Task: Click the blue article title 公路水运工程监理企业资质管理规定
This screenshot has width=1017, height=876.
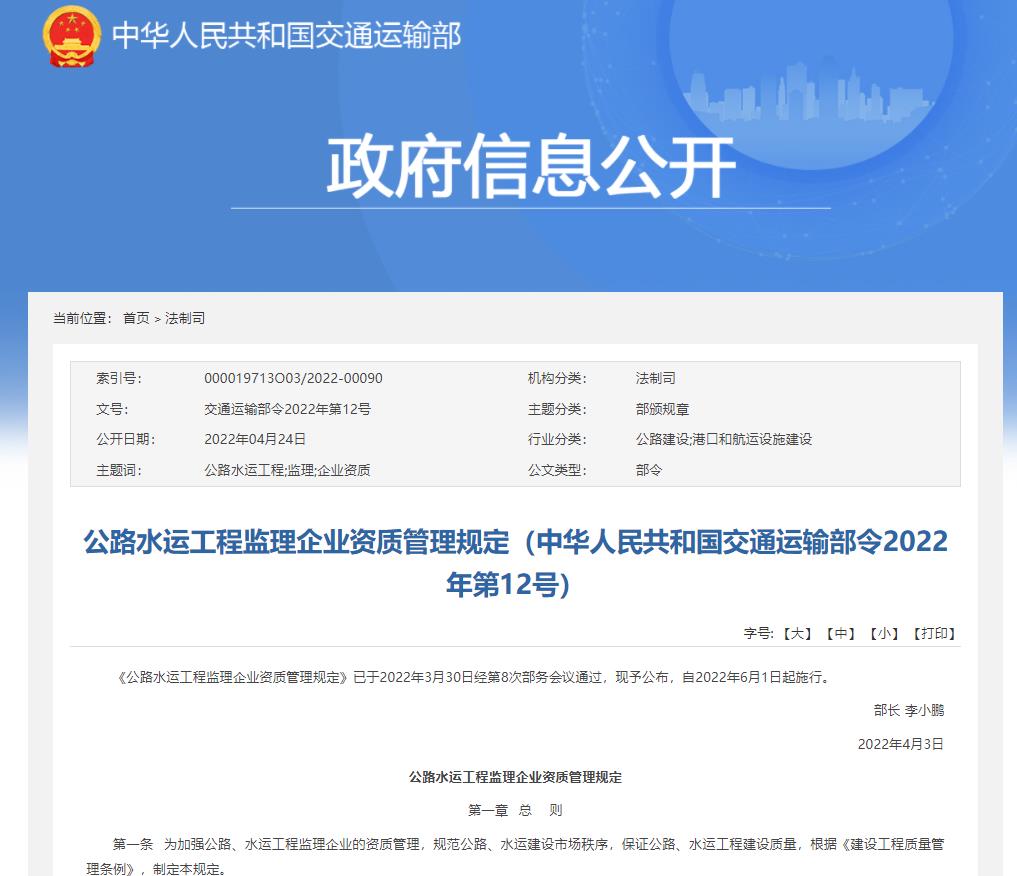Action: pyautogui.click(x=515, y=562)
